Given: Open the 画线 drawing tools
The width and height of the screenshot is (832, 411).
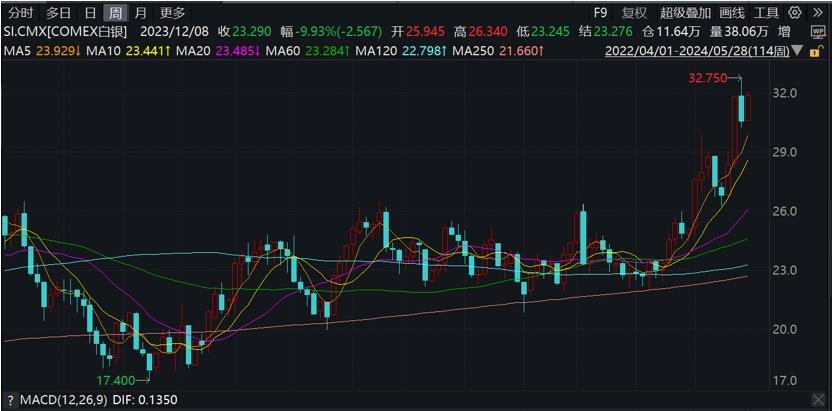Looking at the screenshot, I should click(732, 12).
